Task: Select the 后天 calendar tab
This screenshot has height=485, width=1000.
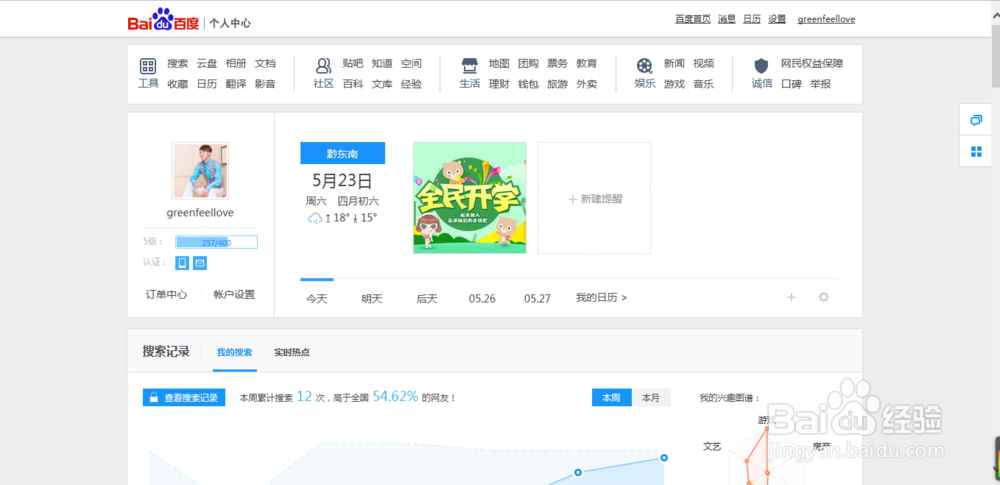Action: pos(427,298)
